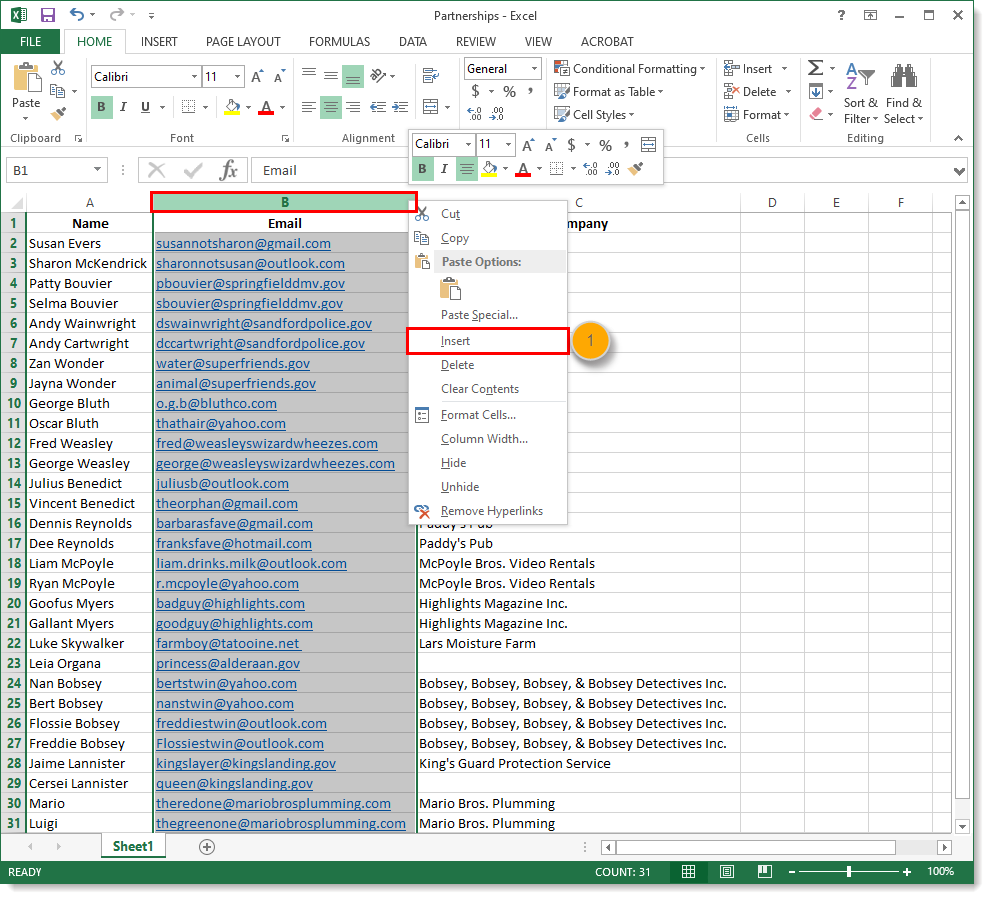Screen dimensions: 989x899
Task: Open the Name Box dropdown arrow
Action: coord(97,170)
